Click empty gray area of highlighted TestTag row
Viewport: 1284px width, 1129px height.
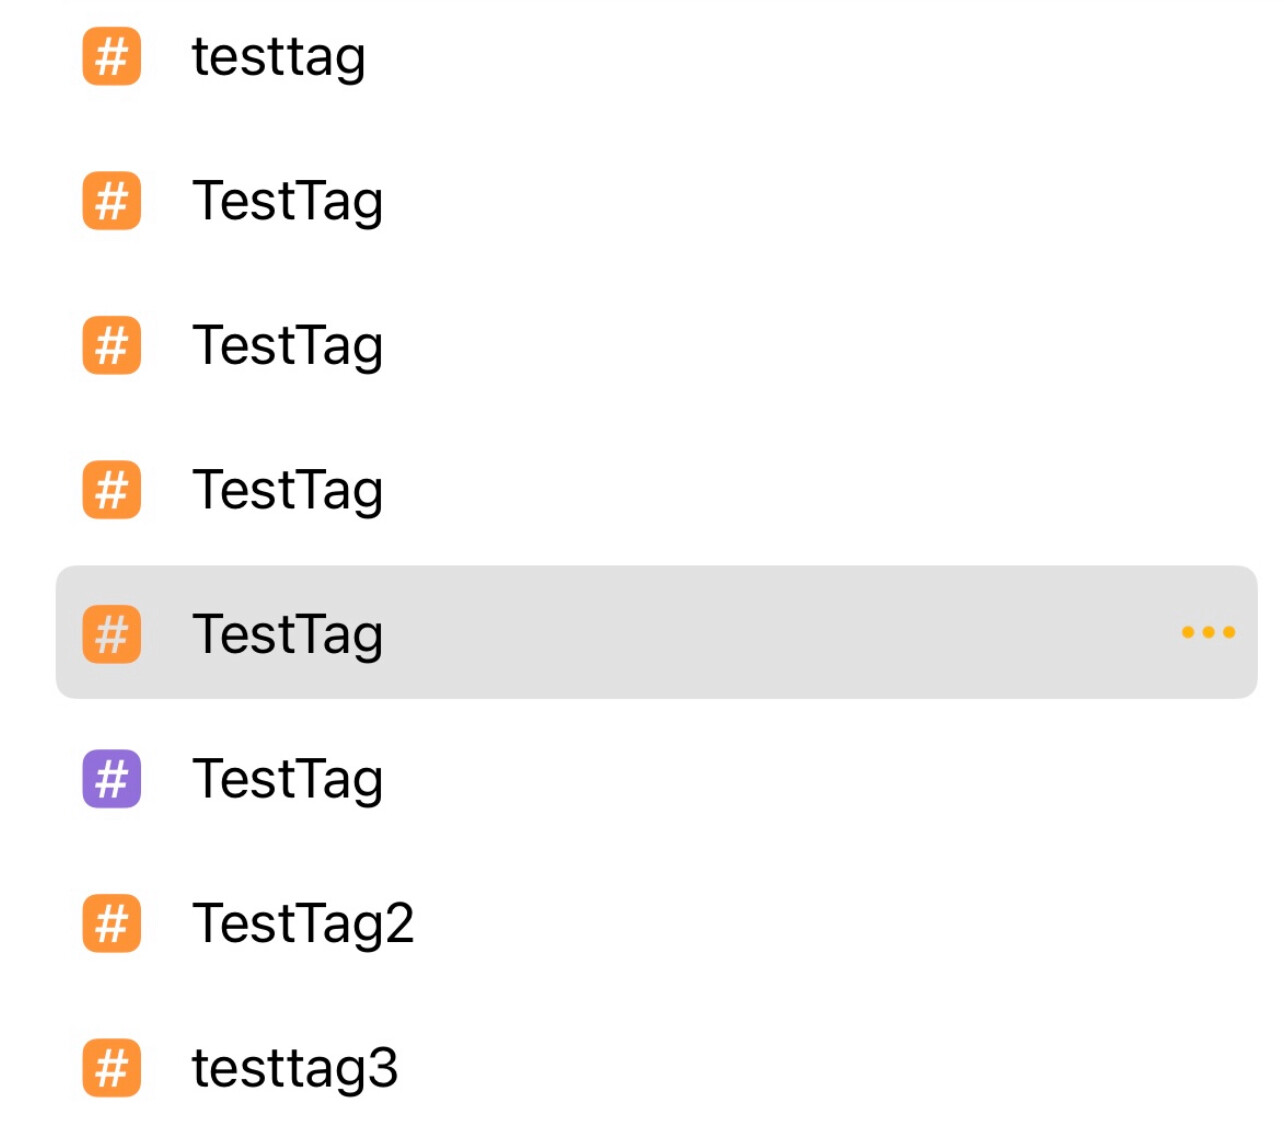[x=780, y=632]
